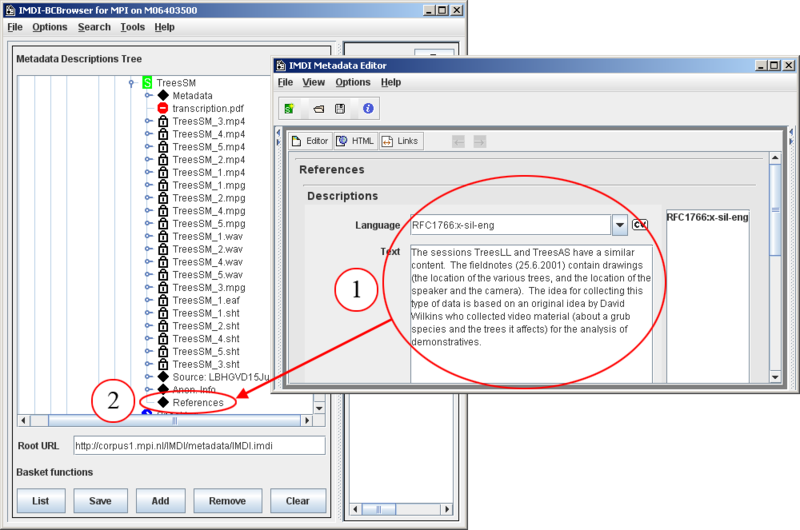Open File menu in IMDI-BCBrowser
800x530 pixels.
pos(15,27)
